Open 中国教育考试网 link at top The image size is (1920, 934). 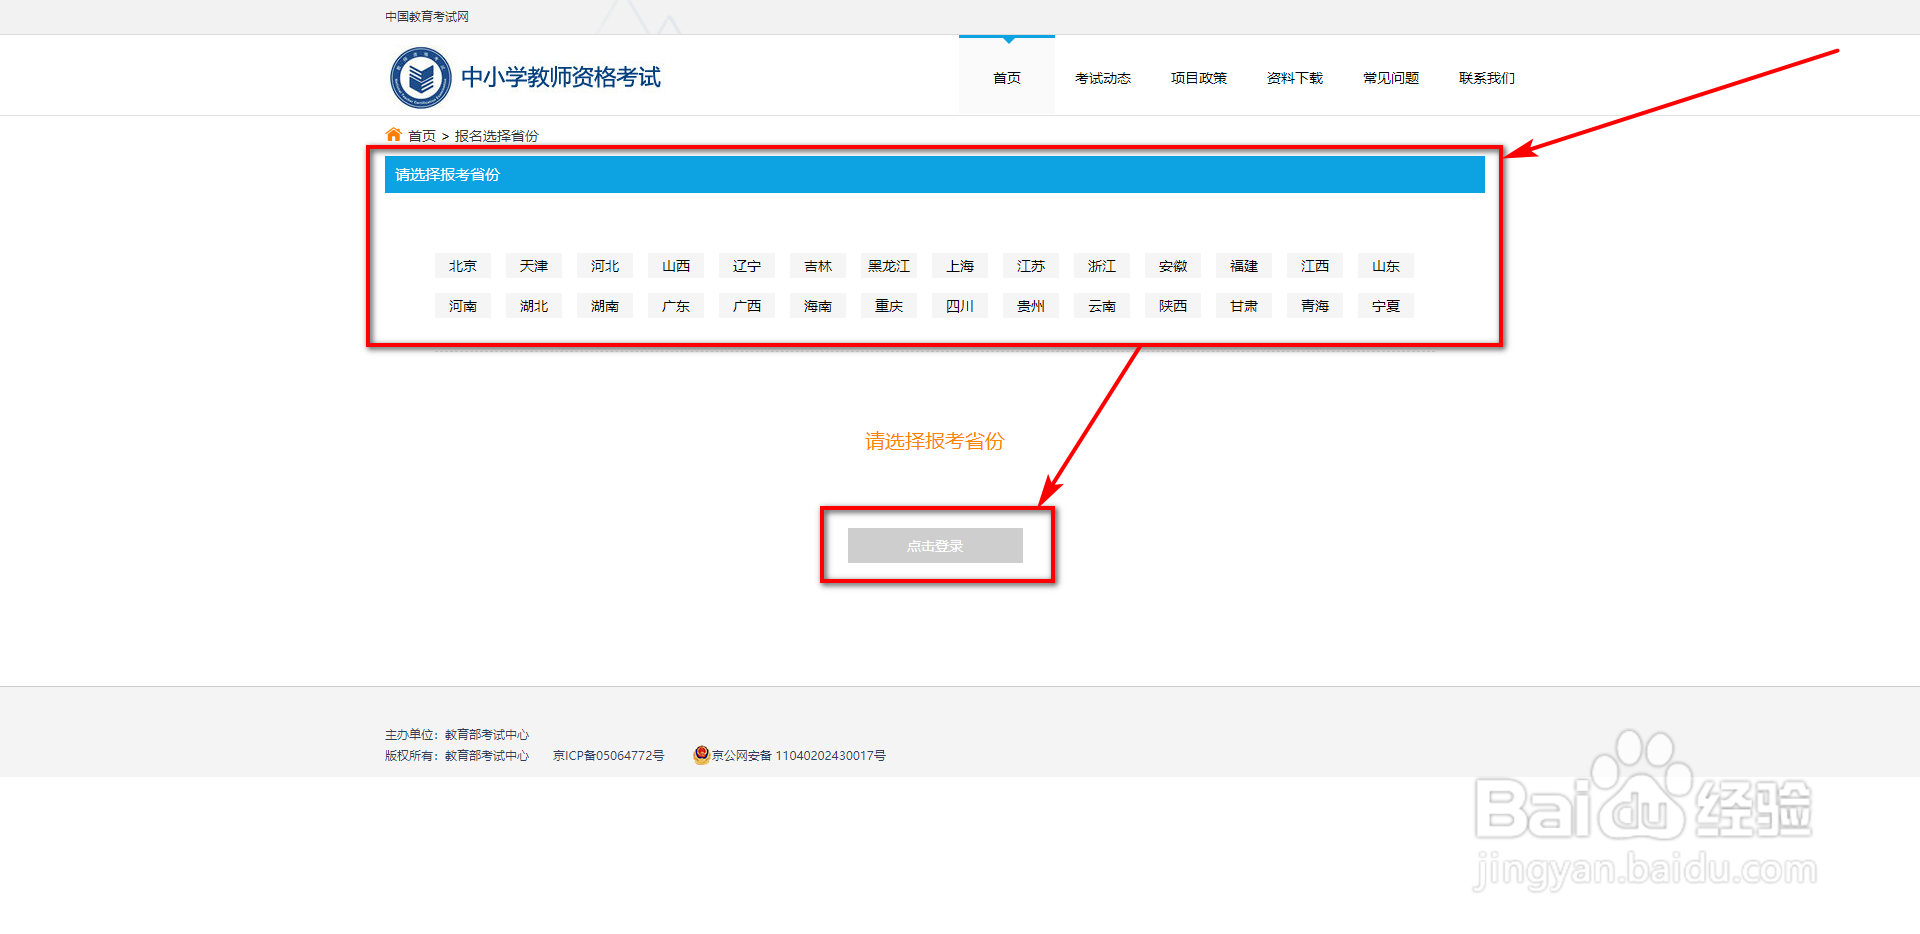(x=426, y=16)
